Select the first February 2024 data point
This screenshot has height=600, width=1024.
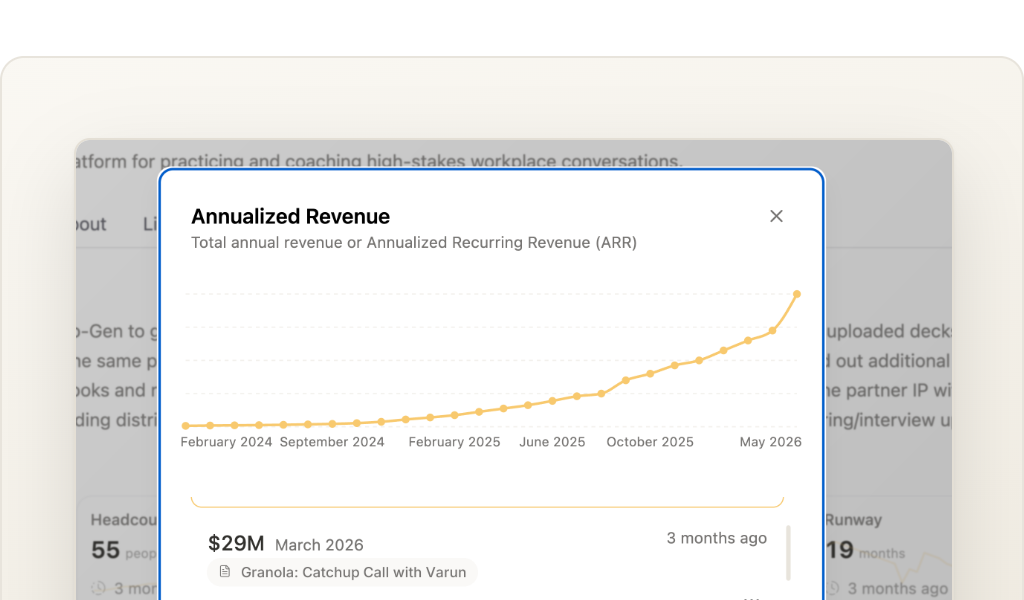coord(185,426)
